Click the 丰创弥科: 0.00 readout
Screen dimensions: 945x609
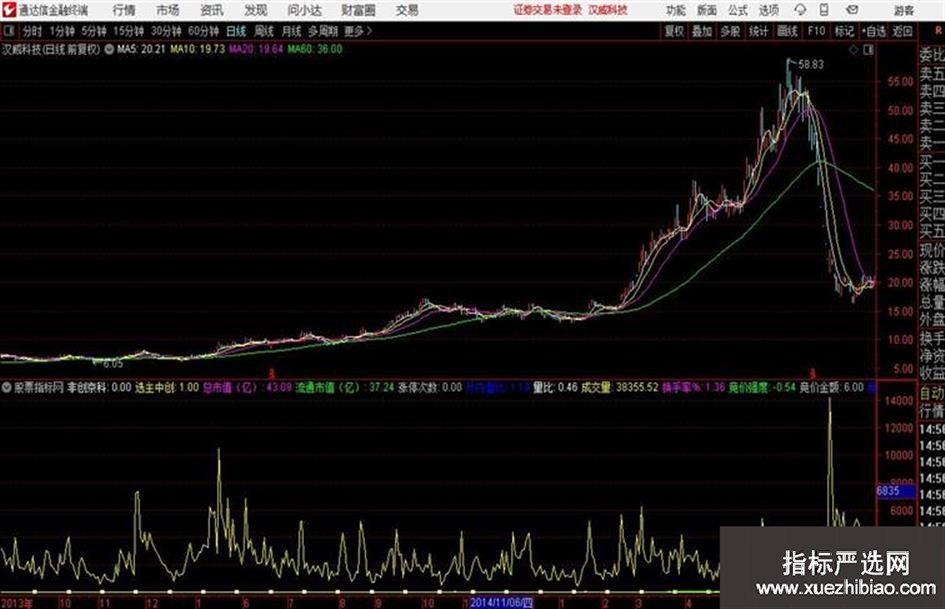coord(99,387)
